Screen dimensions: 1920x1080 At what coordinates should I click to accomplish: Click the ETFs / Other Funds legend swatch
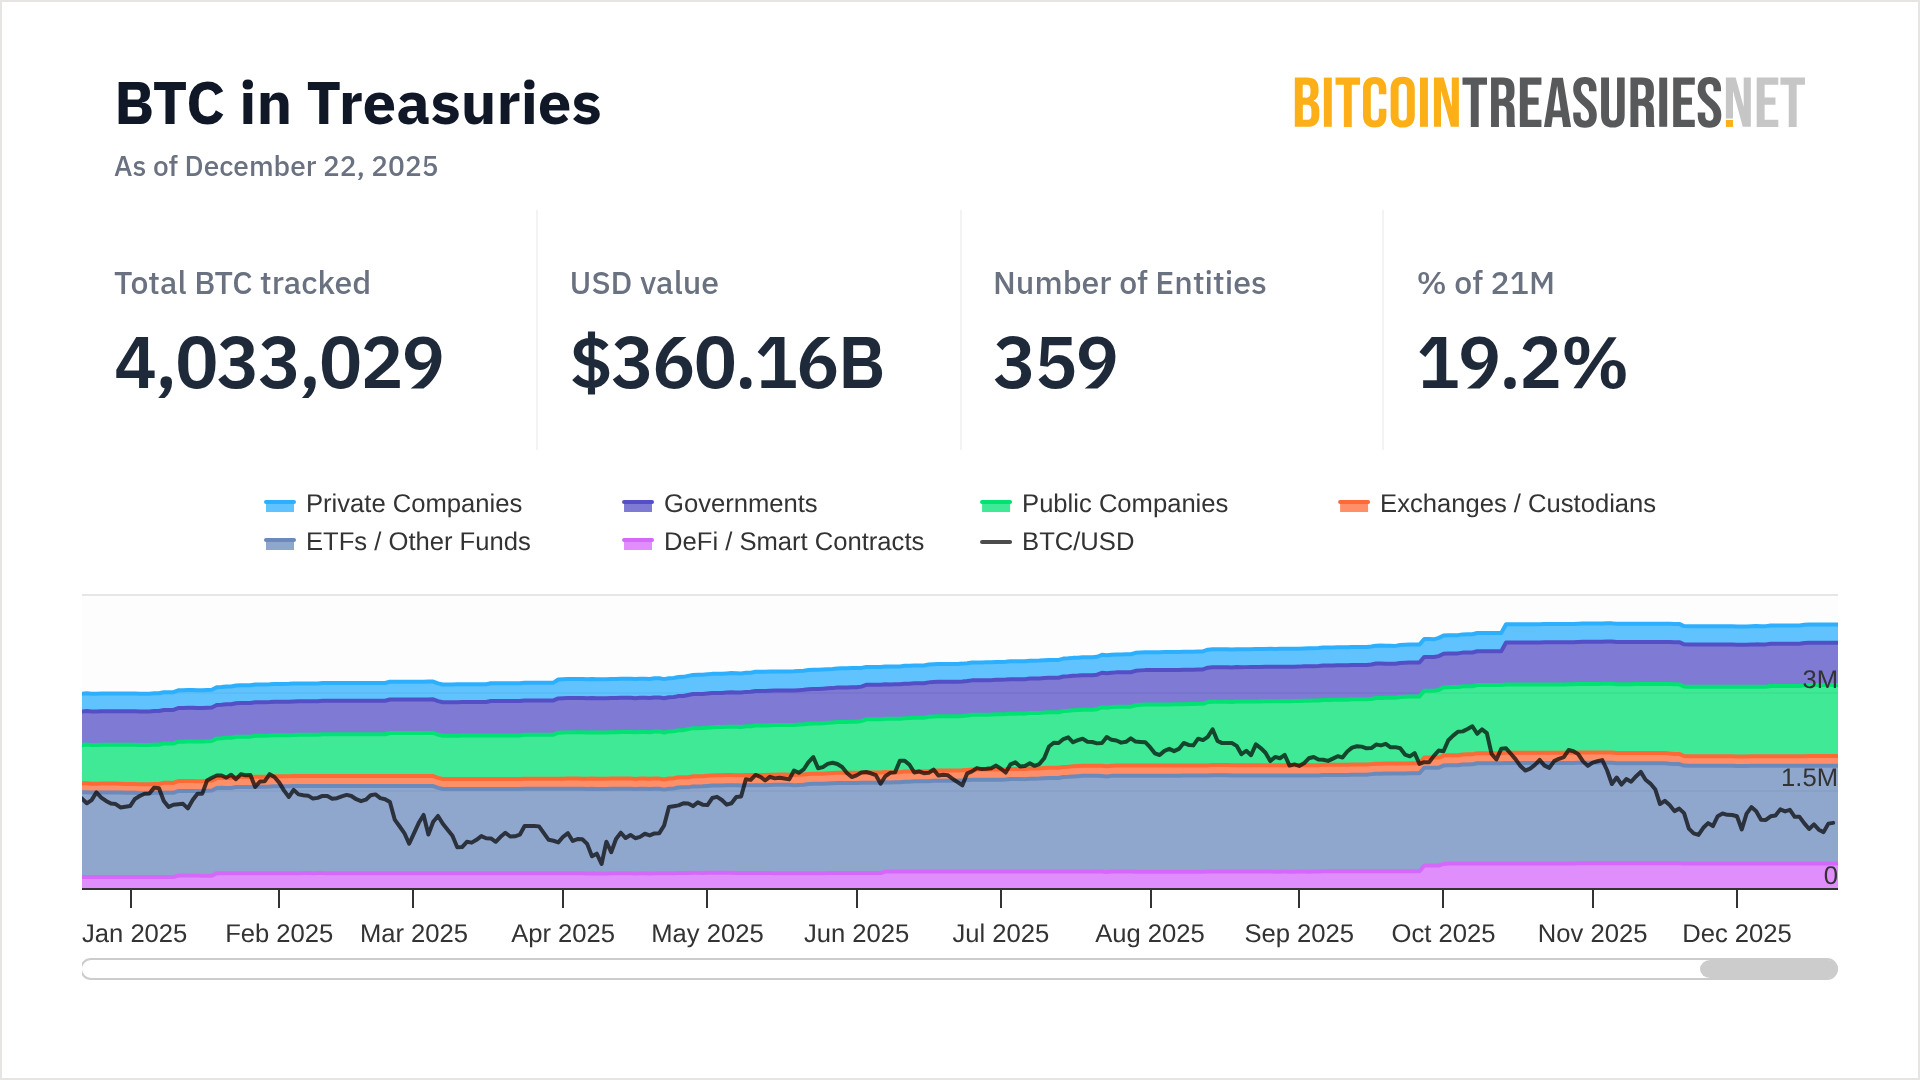point(280,543)
